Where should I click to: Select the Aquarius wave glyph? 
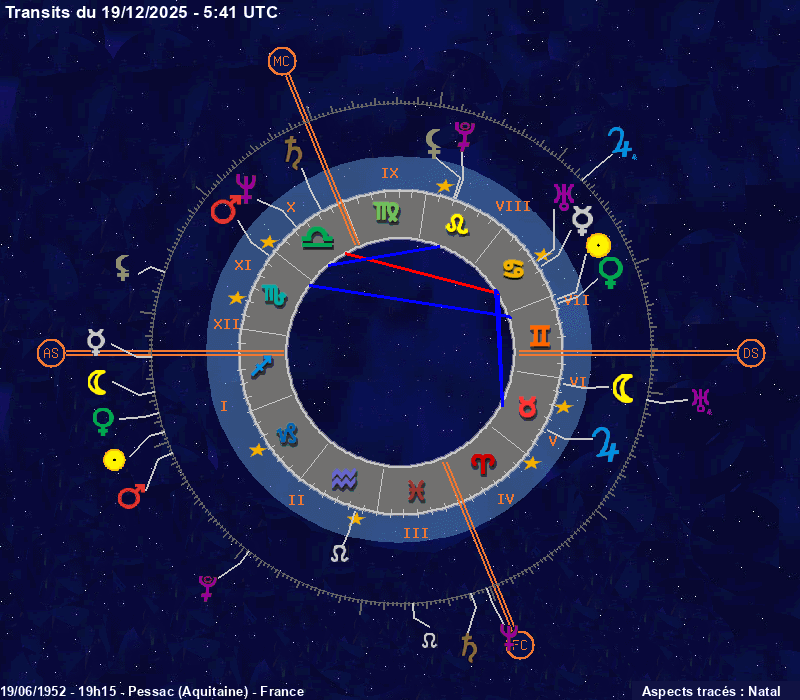click(x=344, y=480)
